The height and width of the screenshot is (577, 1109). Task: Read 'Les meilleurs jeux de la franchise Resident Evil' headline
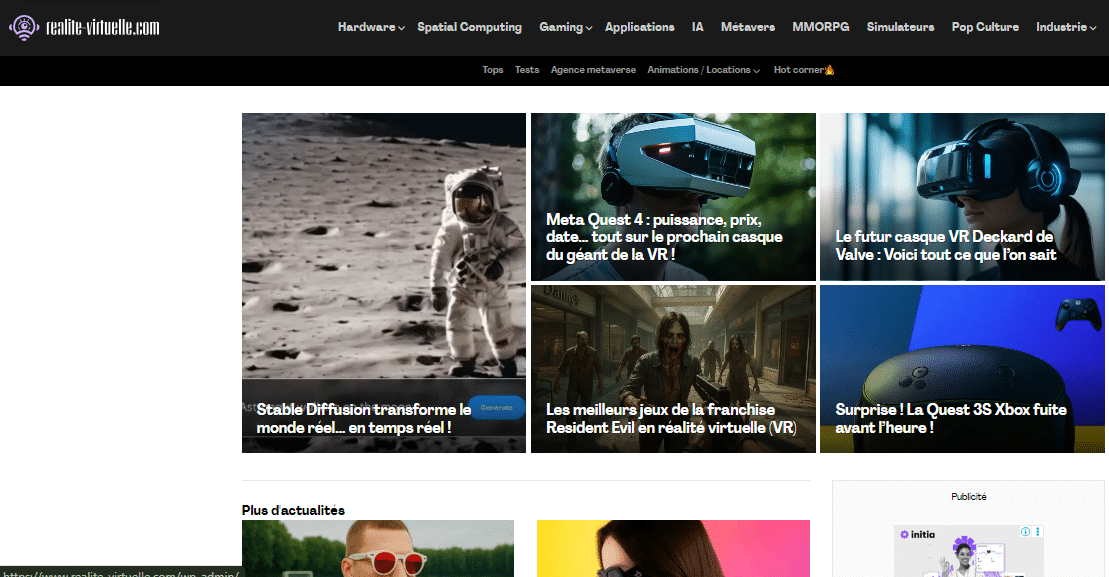tap(671, 419)
